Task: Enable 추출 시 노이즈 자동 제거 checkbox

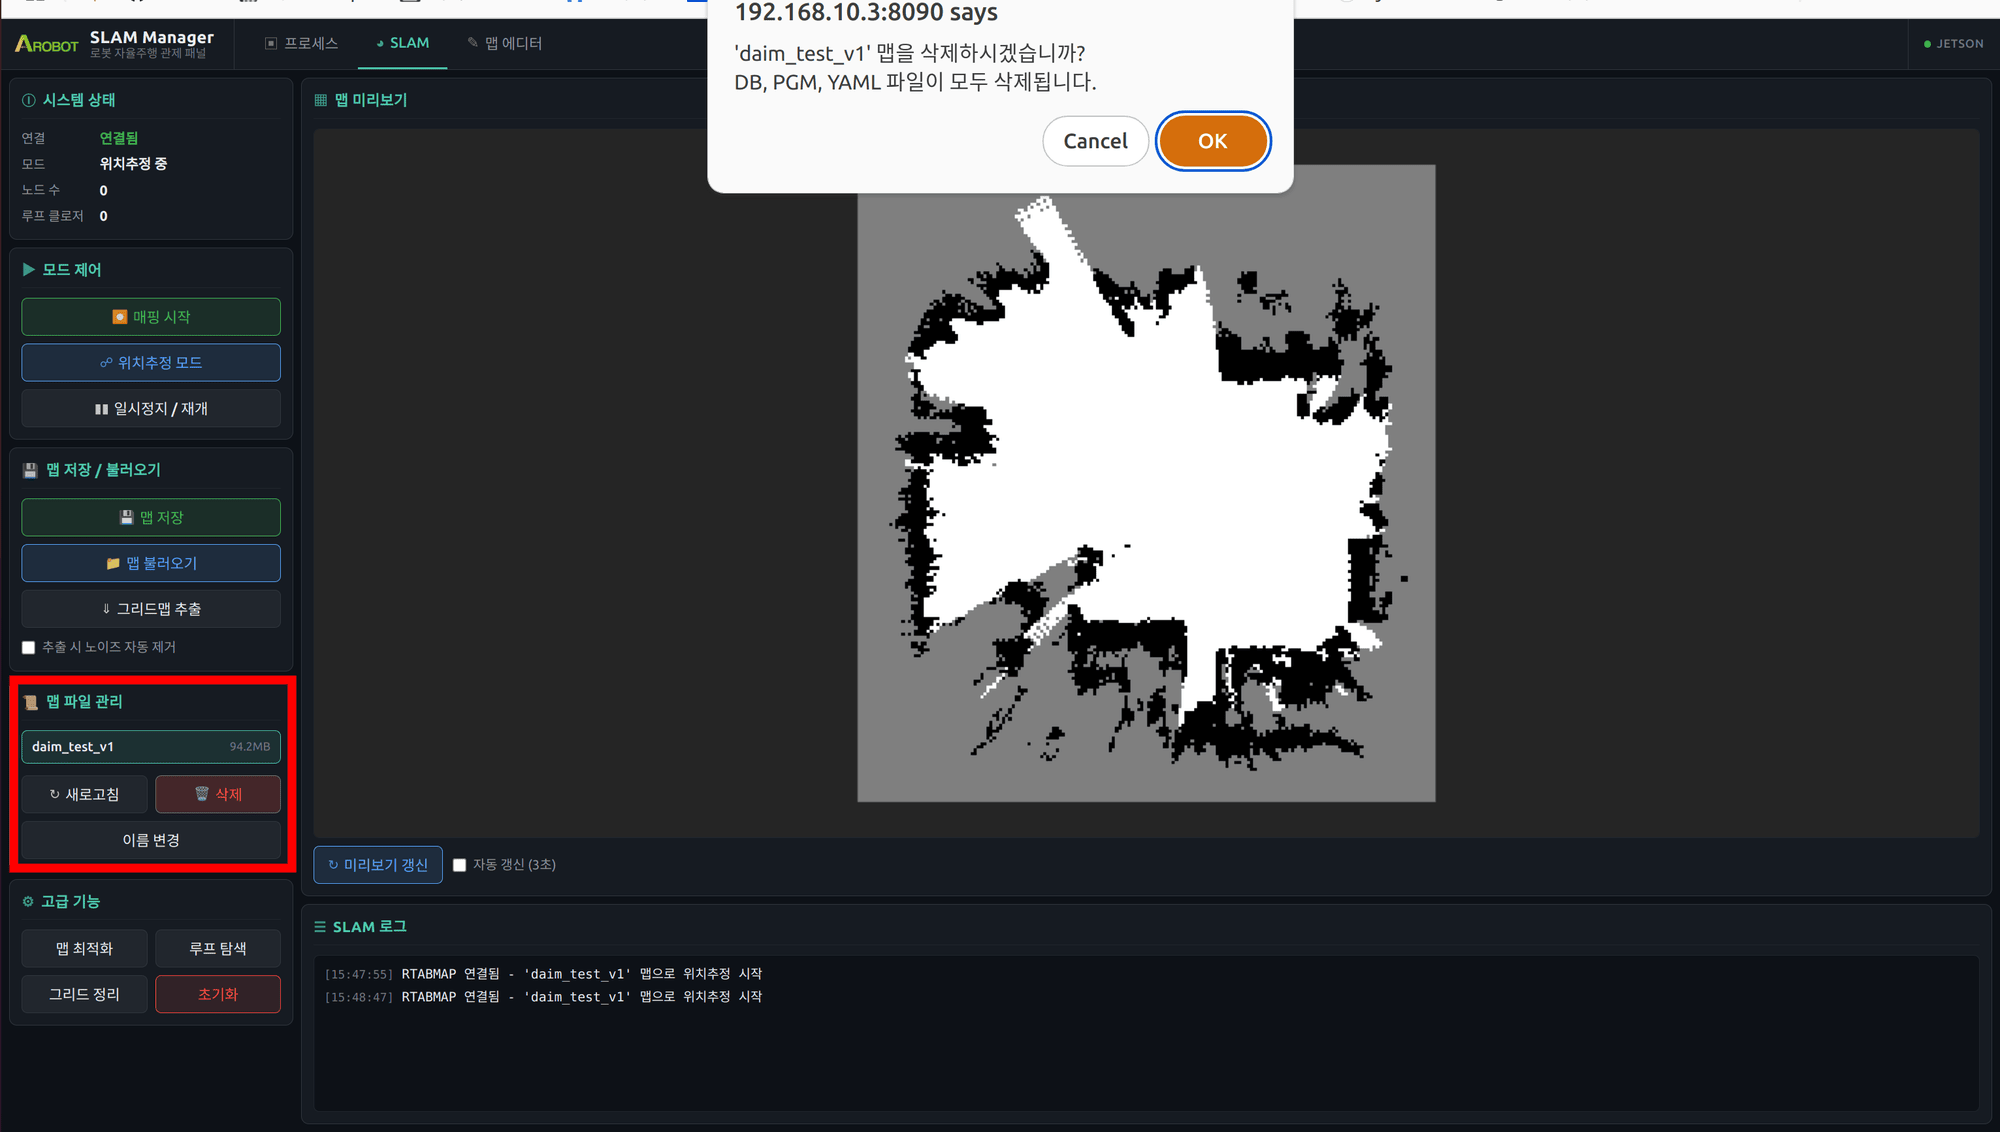Action: 29,648
